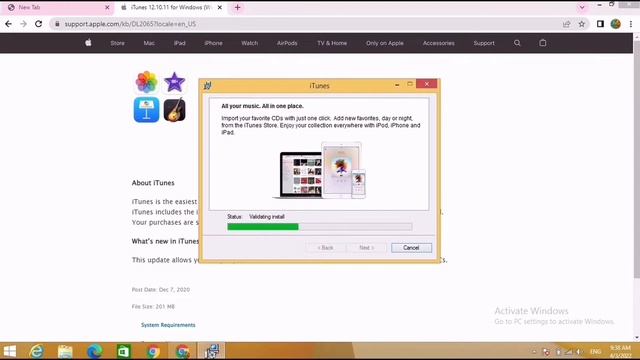Screen dimensions: 640x360
Task: Open the Only on Apple menu
Action: click(x=384, y=43)
